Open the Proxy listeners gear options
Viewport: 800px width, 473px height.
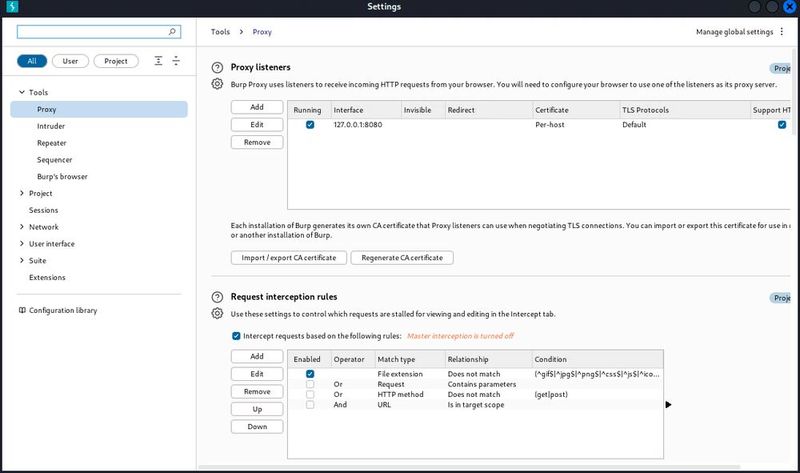(217, 84)
